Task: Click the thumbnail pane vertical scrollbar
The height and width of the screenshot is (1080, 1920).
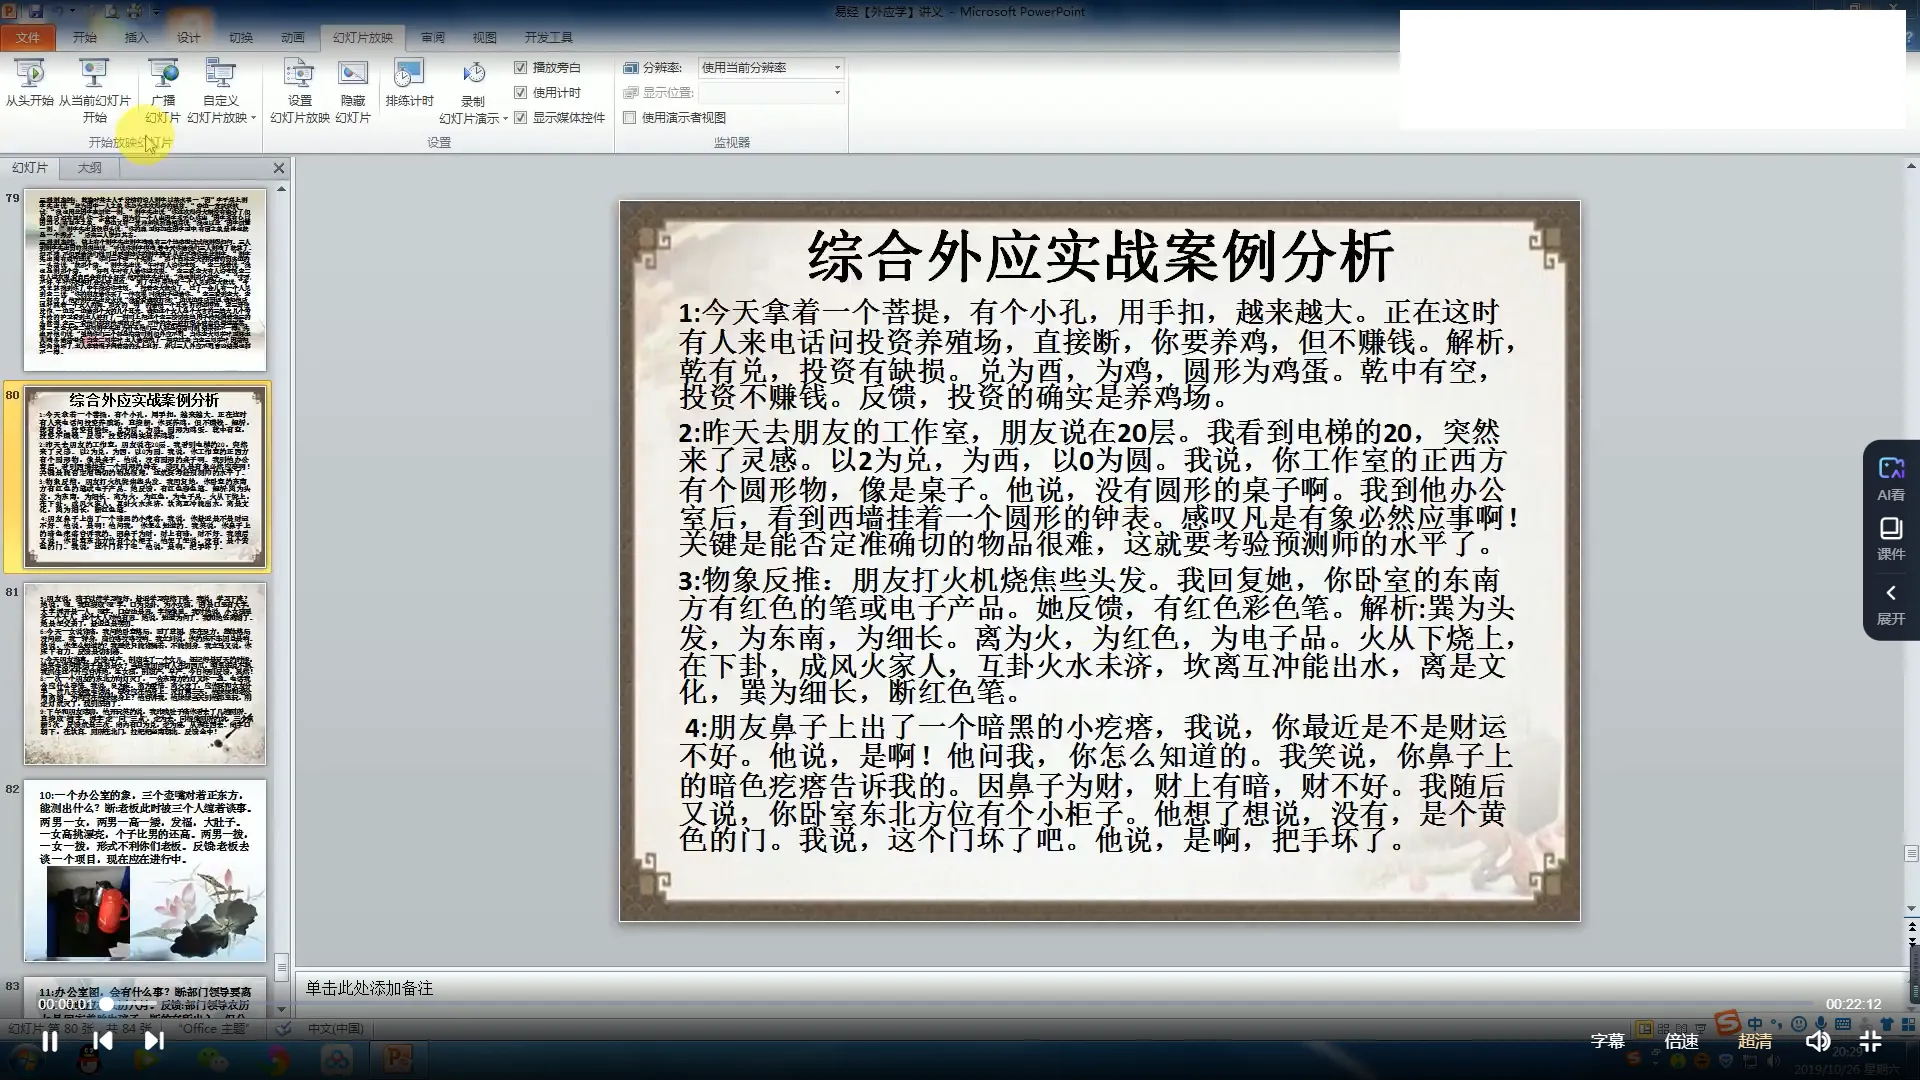Action: click(281, 966)
